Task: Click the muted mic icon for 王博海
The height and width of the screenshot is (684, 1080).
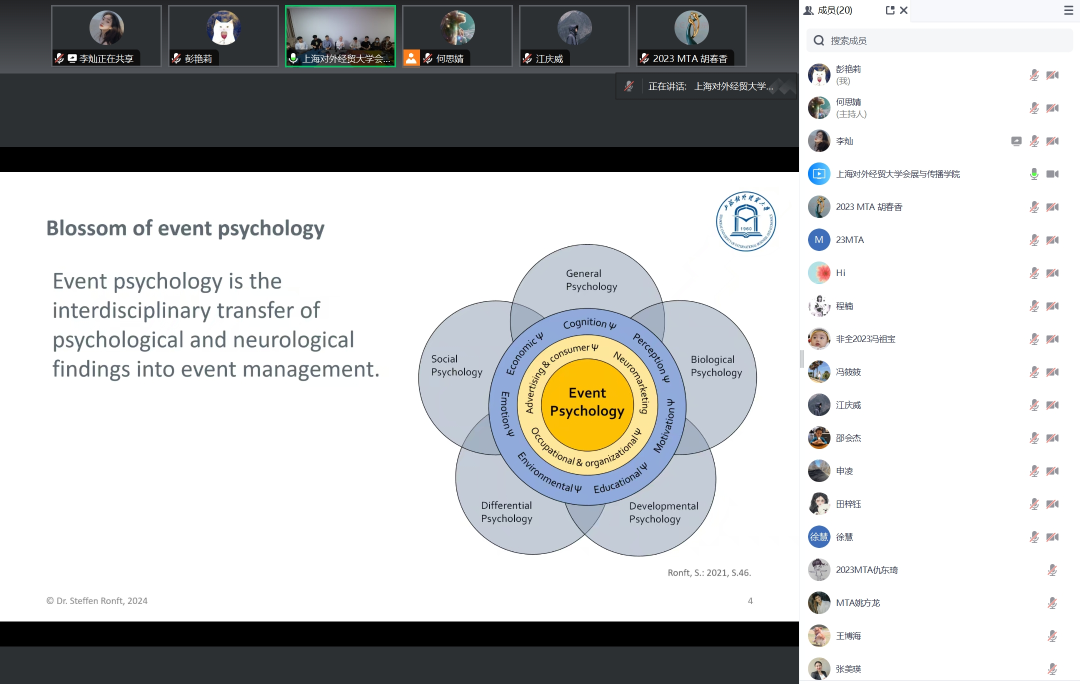Action: (1052, 636)
